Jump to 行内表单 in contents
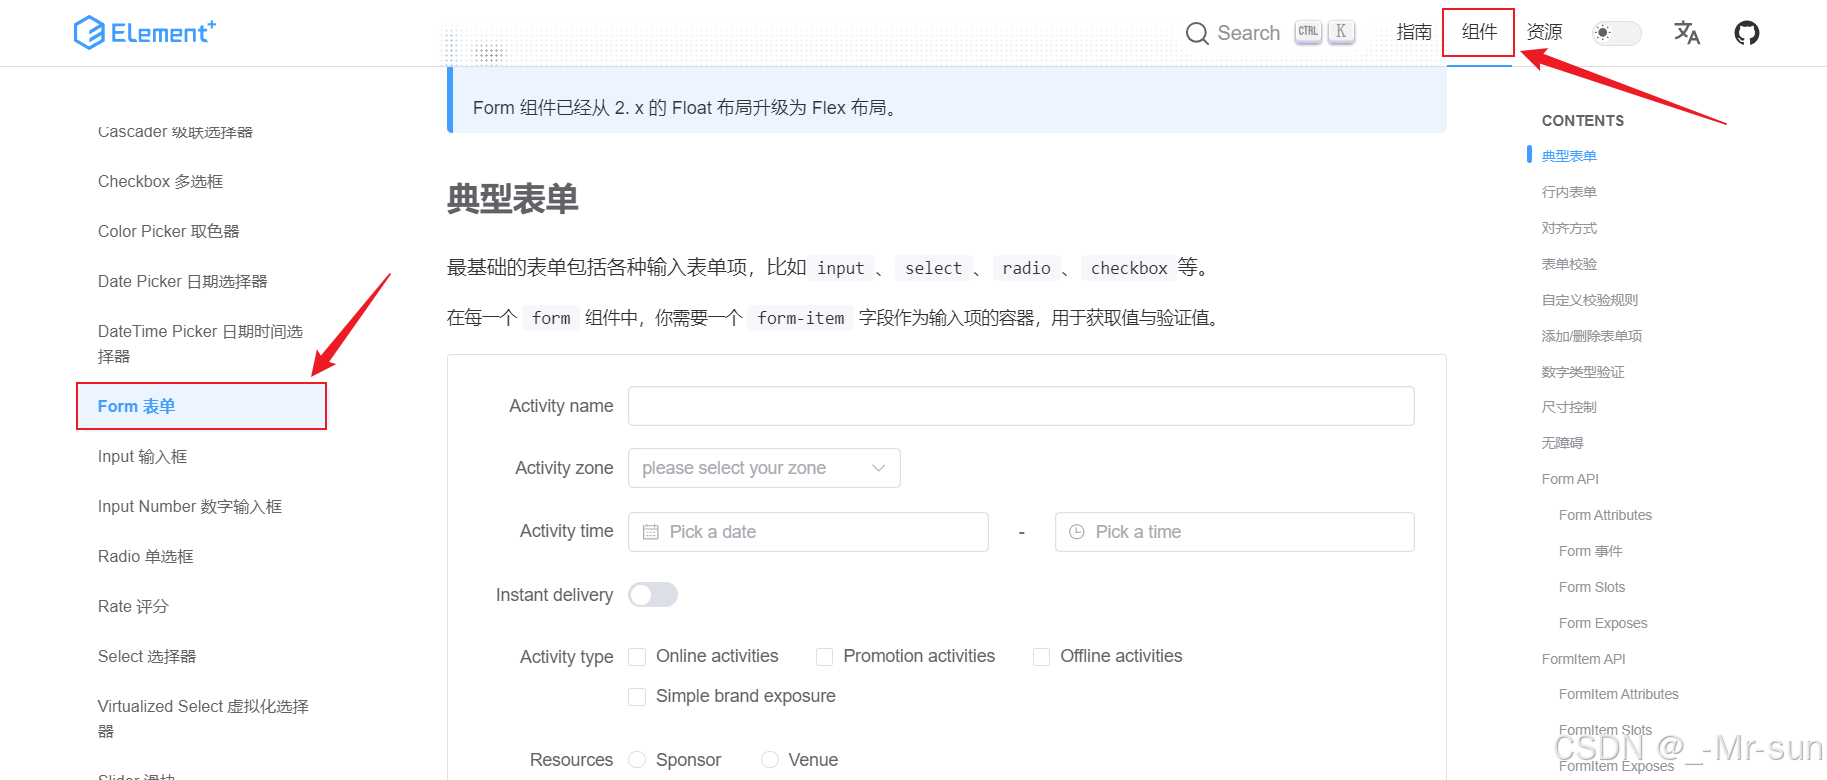 tap(1569, 192)
